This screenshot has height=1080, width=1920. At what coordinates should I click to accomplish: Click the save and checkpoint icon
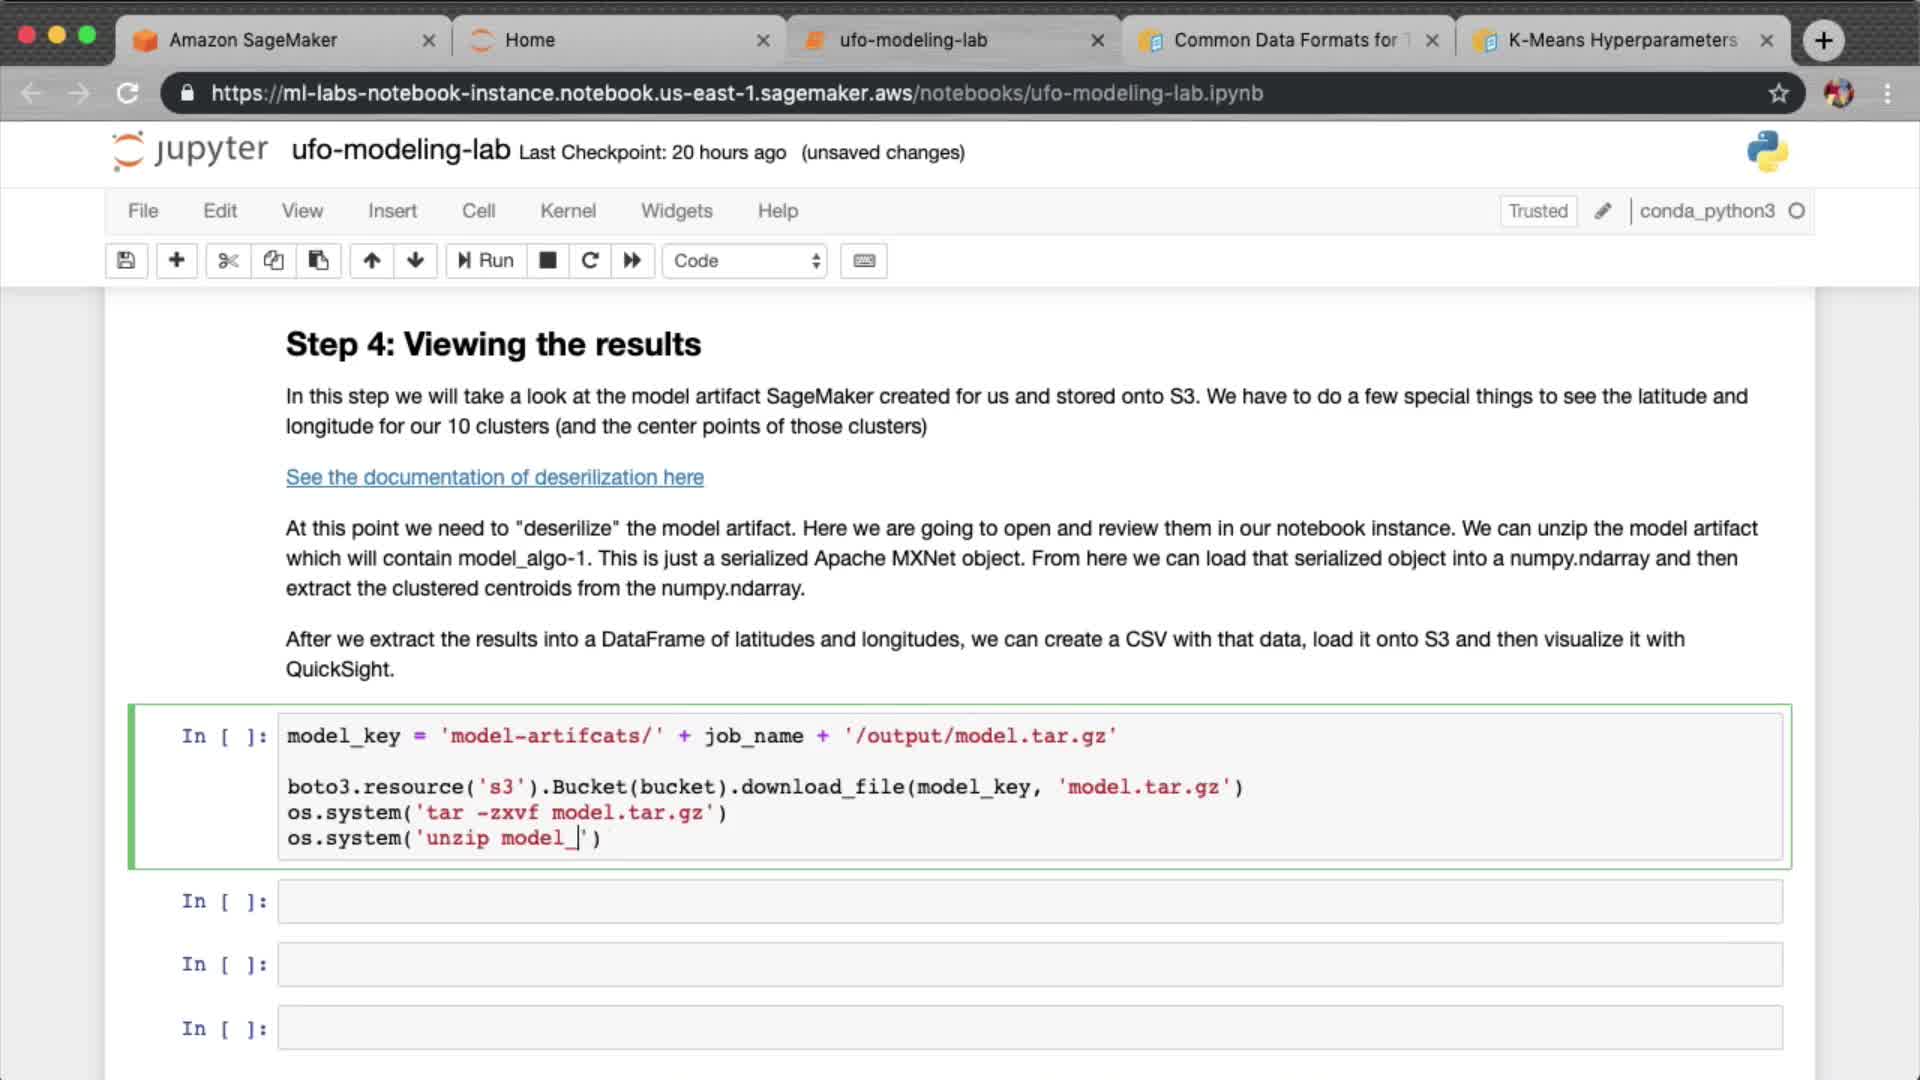[126, 261]
